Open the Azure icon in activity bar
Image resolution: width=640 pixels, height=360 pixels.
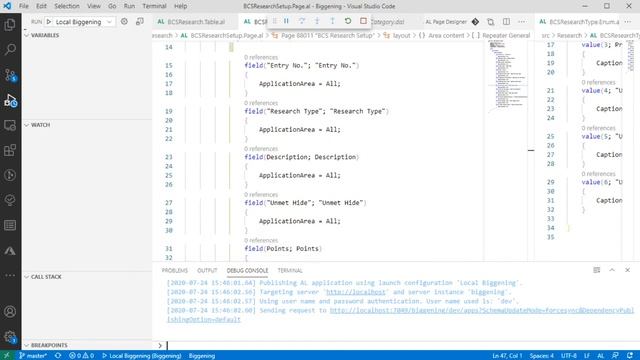10,251
